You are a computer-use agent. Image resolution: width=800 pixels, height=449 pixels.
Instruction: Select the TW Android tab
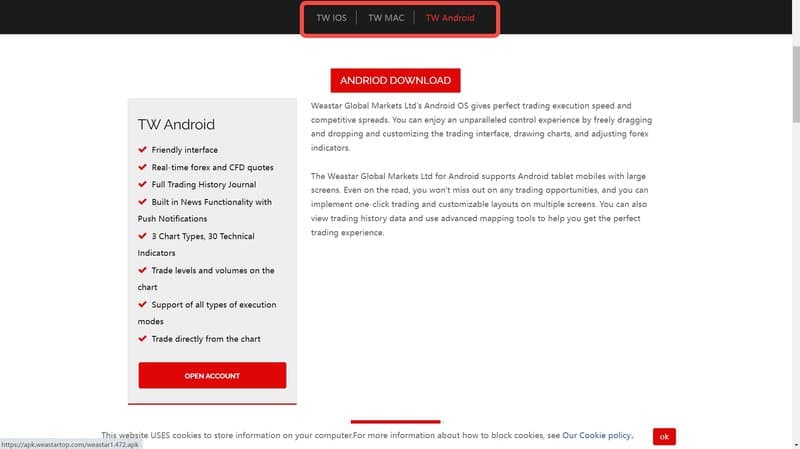pyautogui.click(x=450, y=18)
